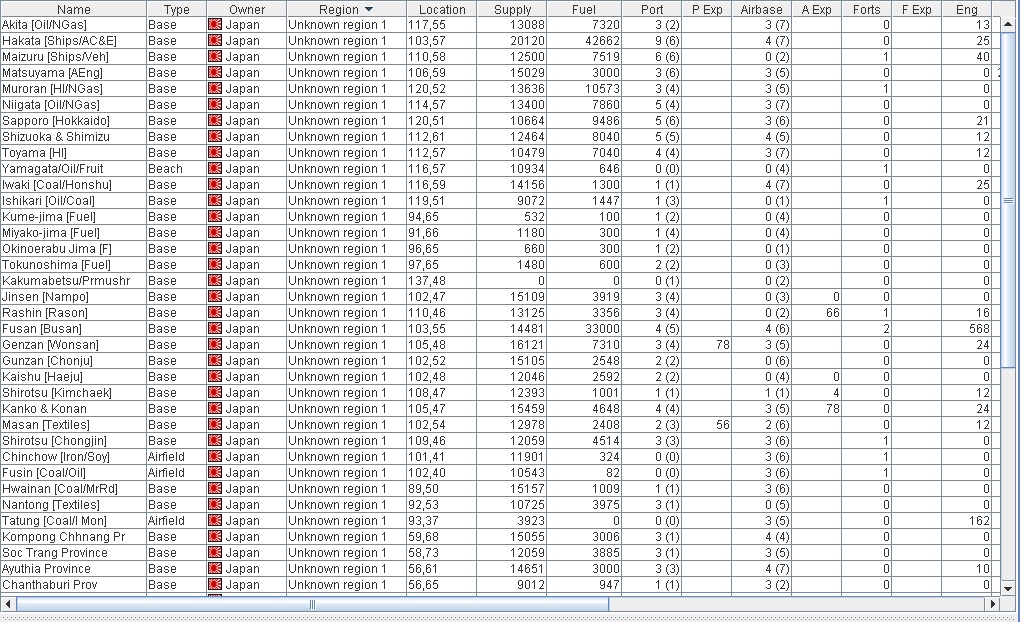Click Japan flag in Tatung row

[x=215, y=521]
